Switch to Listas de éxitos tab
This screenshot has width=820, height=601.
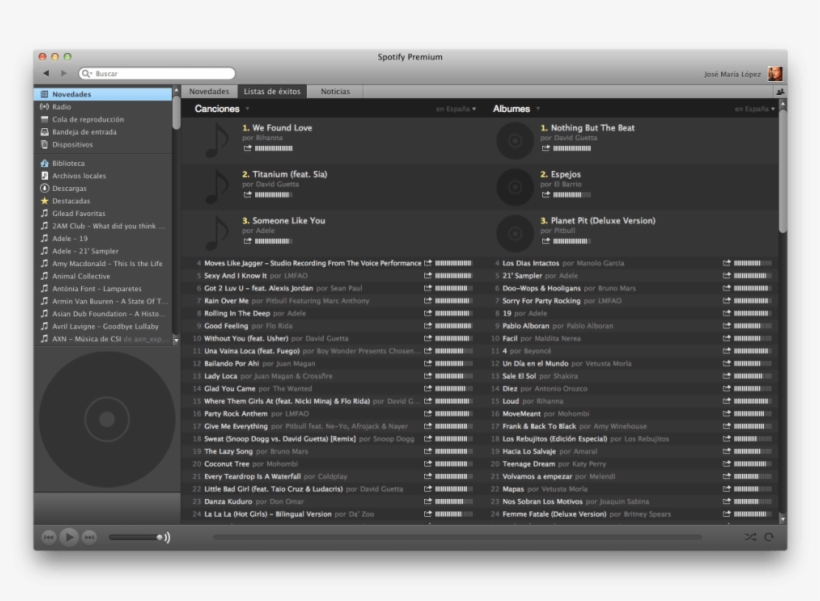(272, 92)
